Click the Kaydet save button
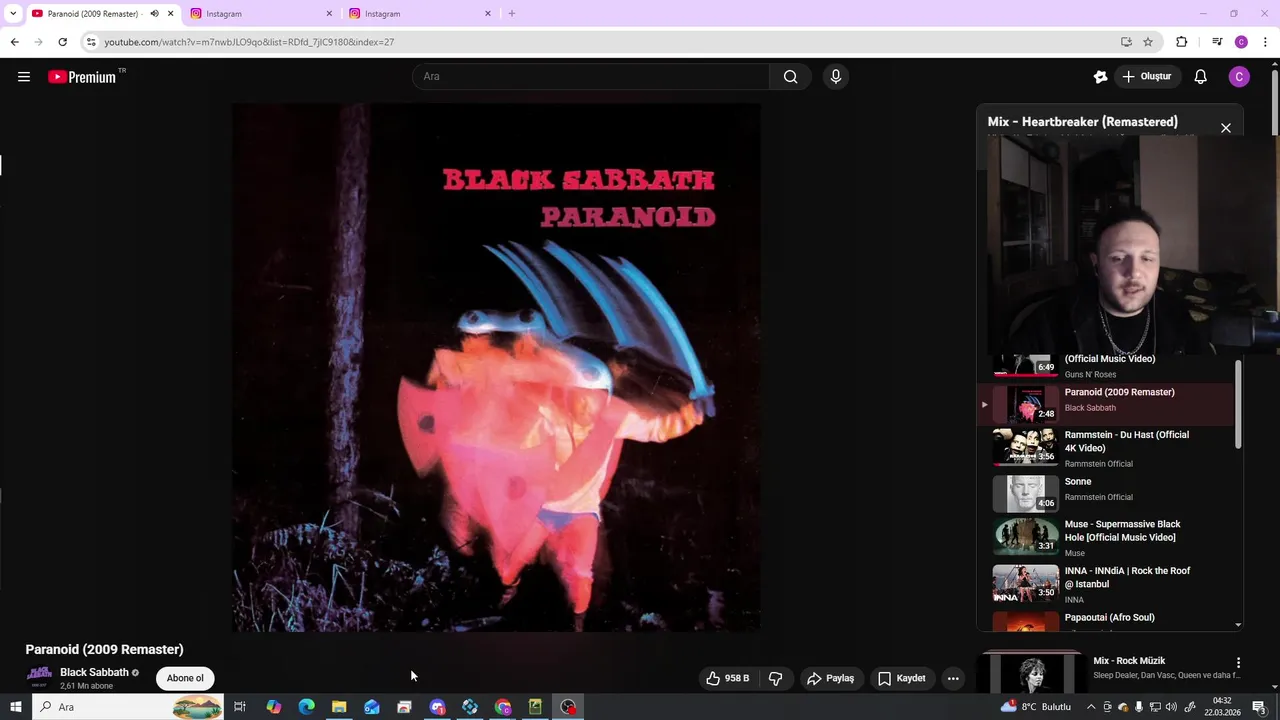The height and width of the screenshot is (720, 1280). point(902,678)
